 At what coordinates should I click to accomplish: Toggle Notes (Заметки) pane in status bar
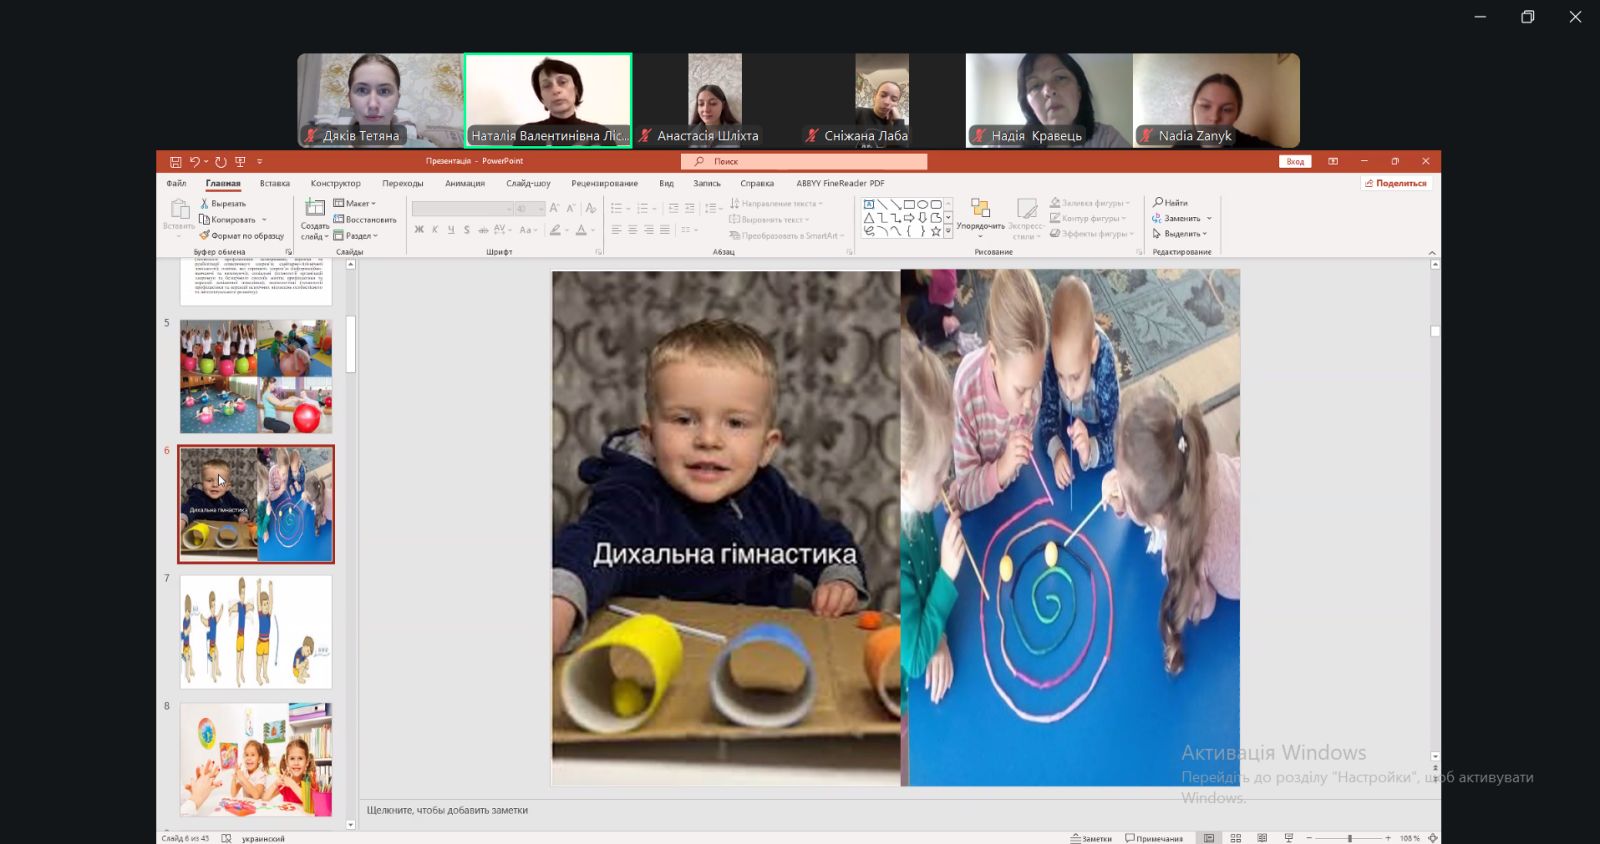tap(1091, 838)
